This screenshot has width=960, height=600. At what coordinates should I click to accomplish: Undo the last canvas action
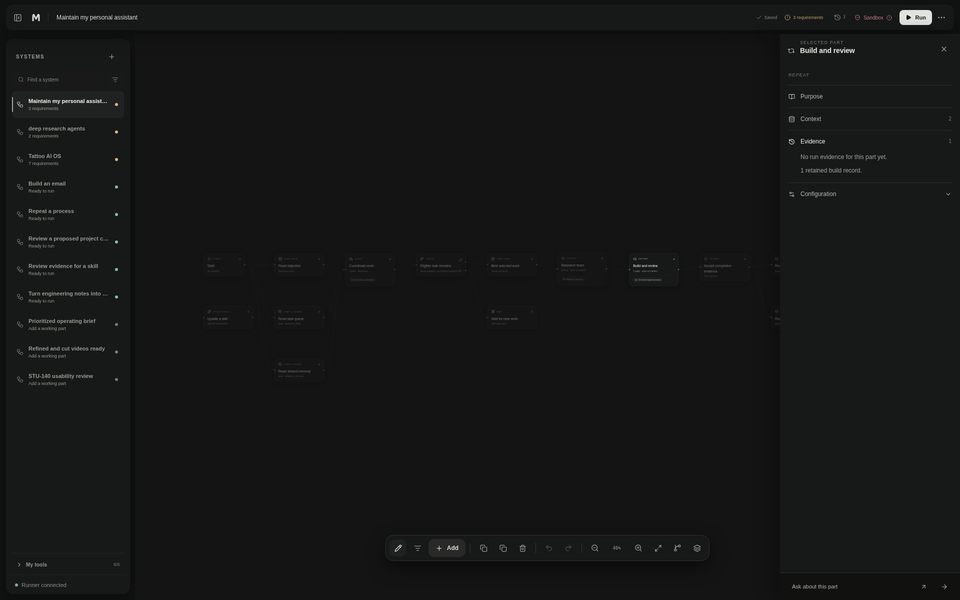tap(549, 549)
